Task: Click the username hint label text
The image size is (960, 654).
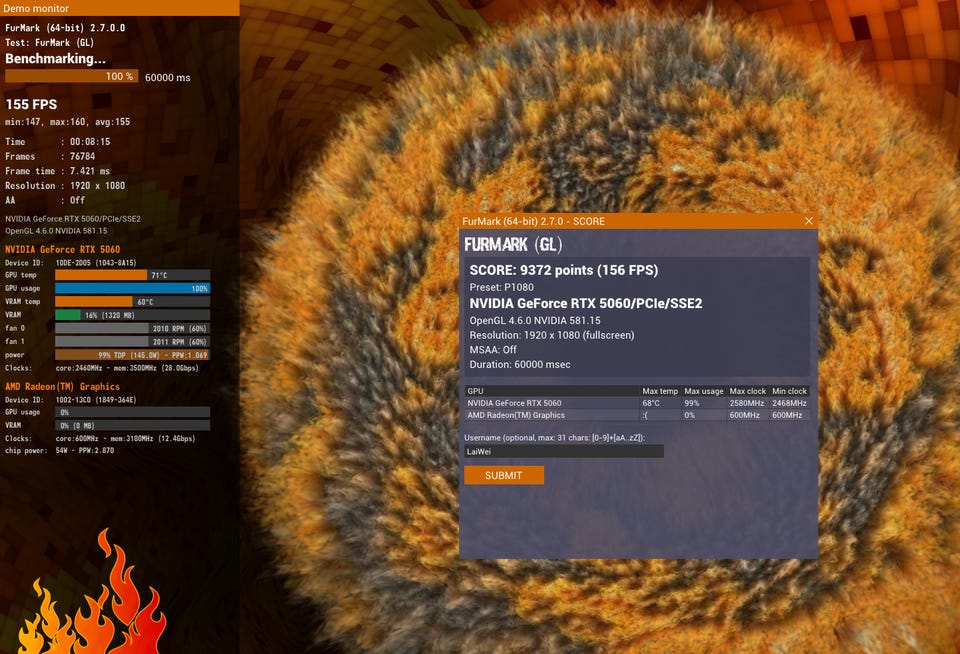Action: coord(554,437)
